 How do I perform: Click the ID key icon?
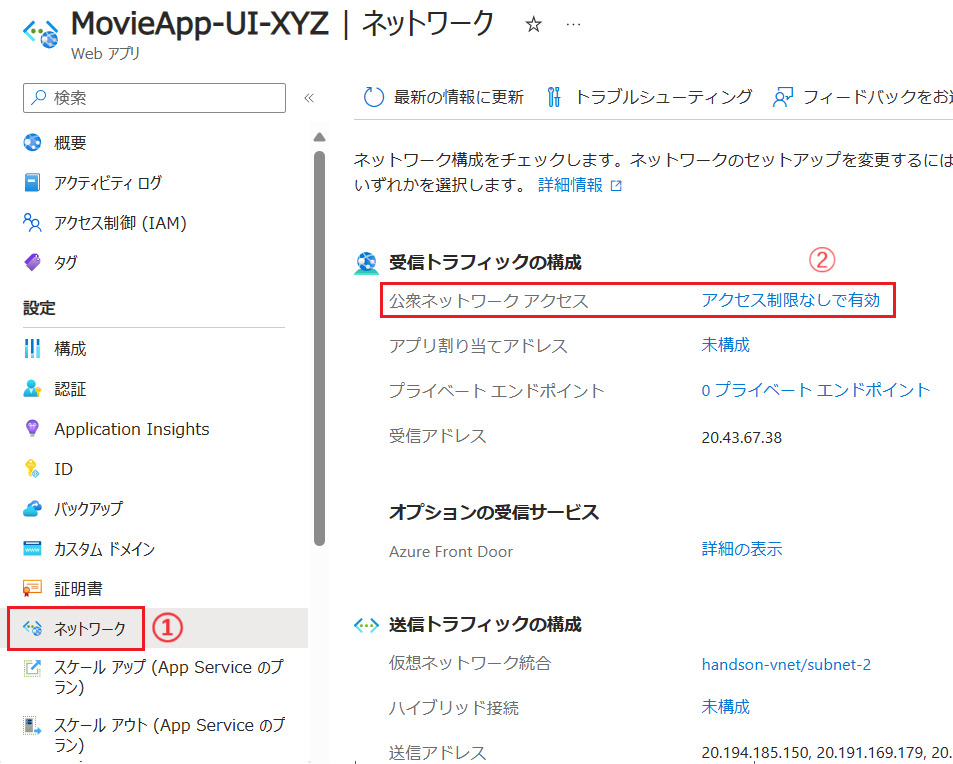pyautogui.click(x=32, y=469)
